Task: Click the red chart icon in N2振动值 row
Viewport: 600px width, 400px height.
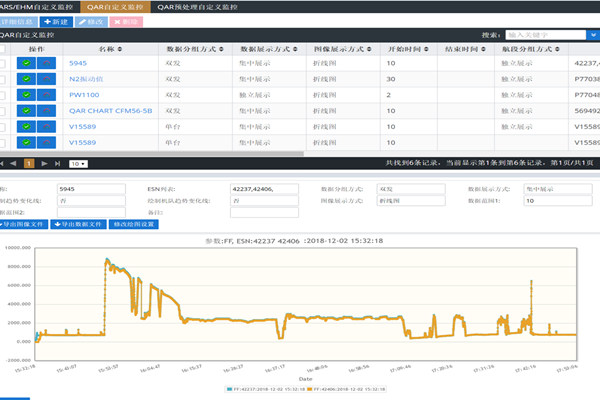Action: (x=46, y=79)
